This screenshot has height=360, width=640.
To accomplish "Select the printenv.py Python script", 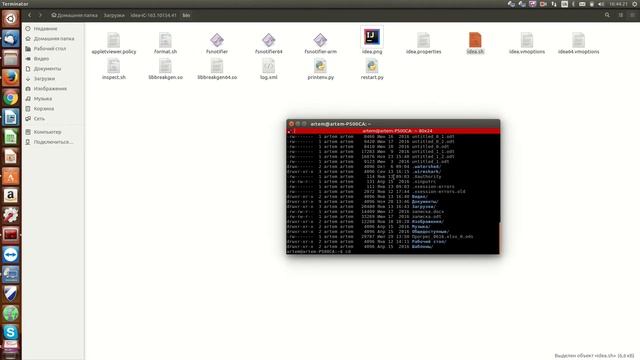I will 320,69.
